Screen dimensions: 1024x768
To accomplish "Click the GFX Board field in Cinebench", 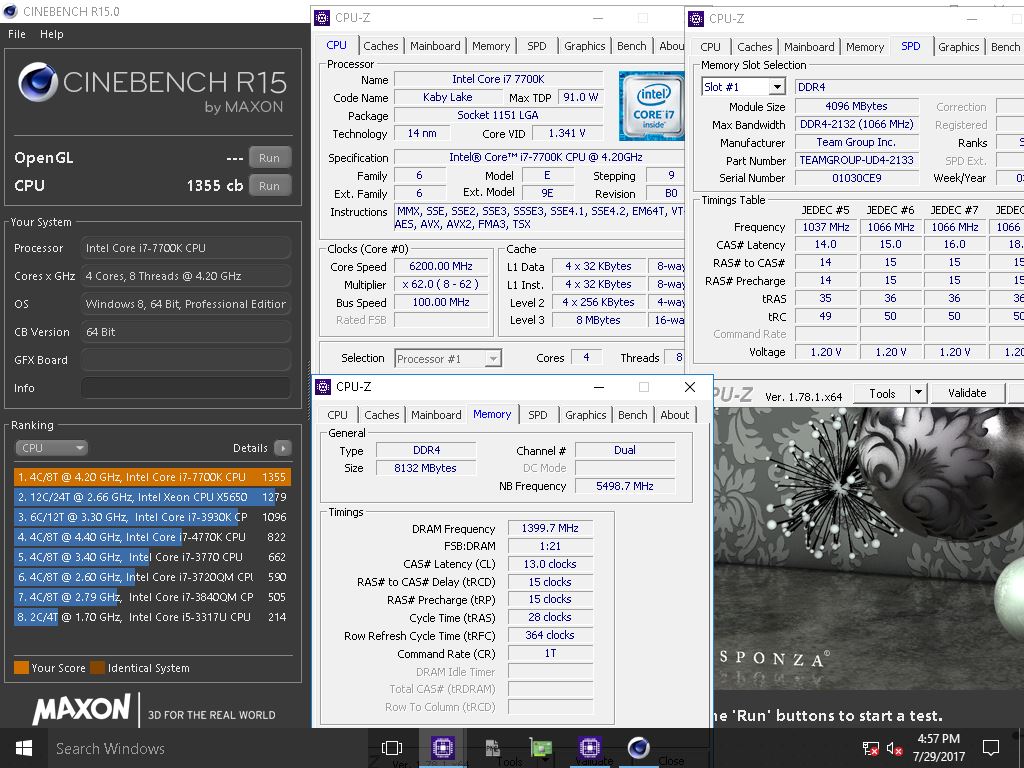I will 186,360.
